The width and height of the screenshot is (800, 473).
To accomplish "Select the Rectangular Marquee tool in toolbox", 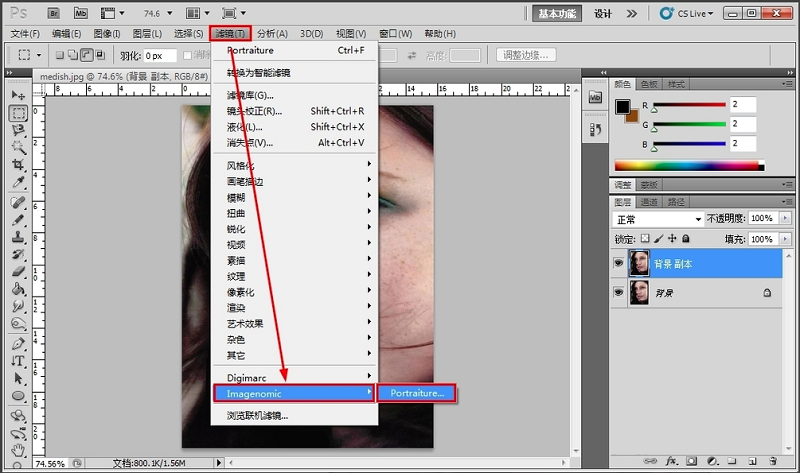I will pyautogui.click(x=18, y=113).
